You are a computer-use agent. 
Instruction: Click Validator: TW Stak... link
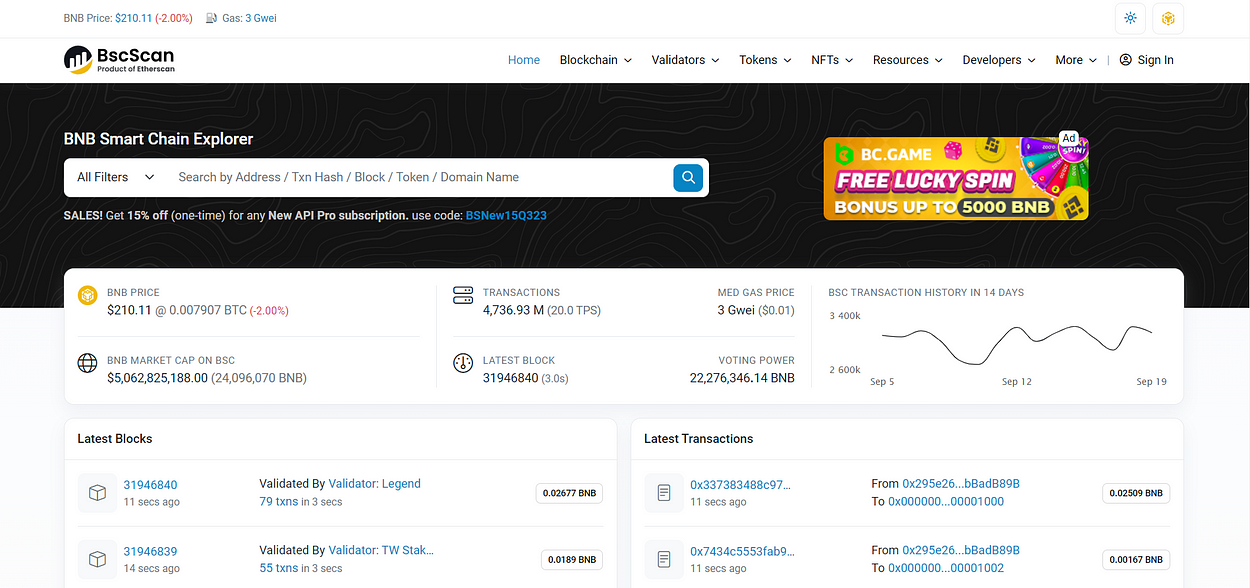(381, 550)
